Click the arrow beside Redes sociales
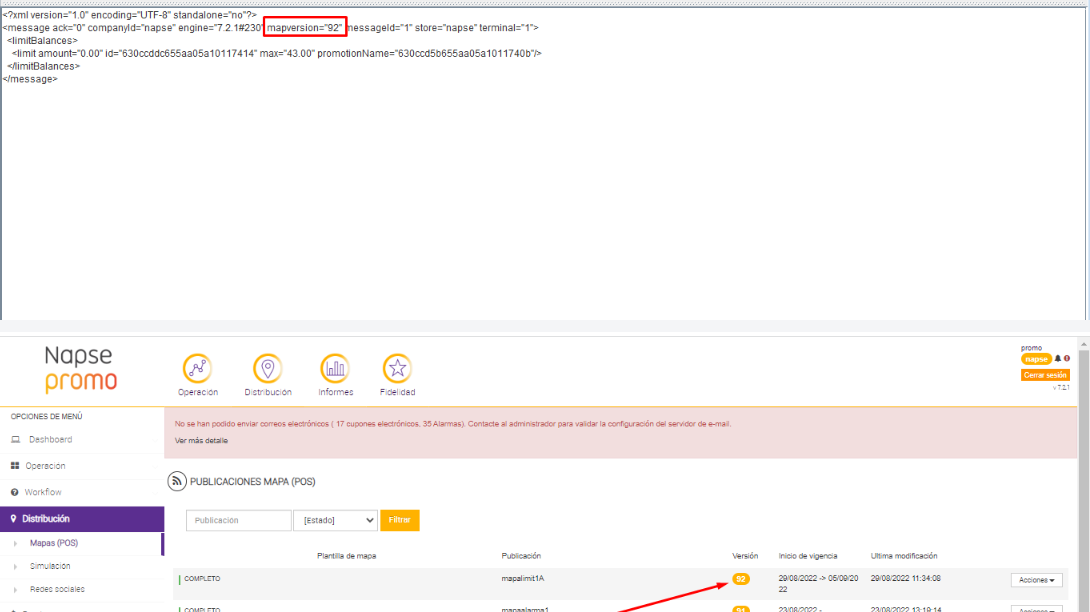Viewport: 1090px width, 612px height. tap(15, 589)
